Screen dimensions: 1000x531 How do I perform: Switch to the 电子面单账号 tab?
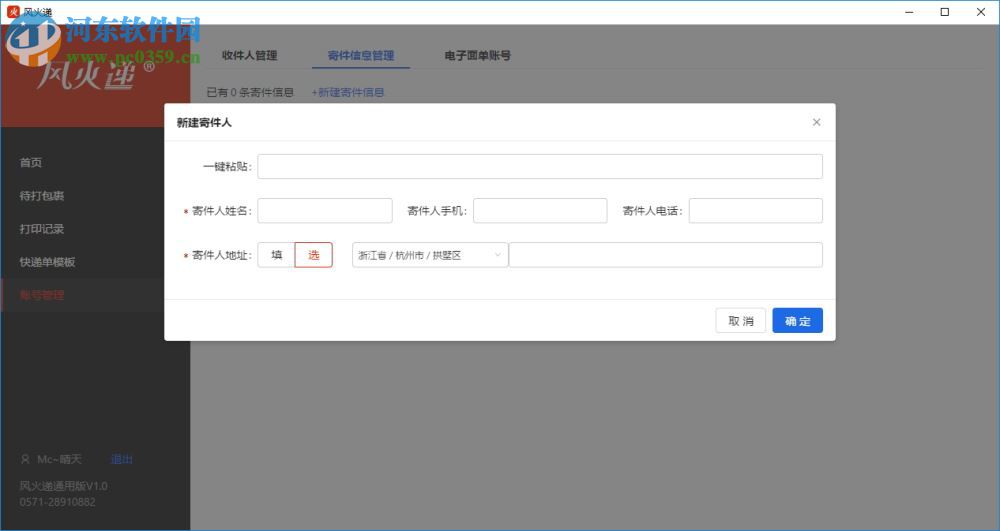(478, 55)
